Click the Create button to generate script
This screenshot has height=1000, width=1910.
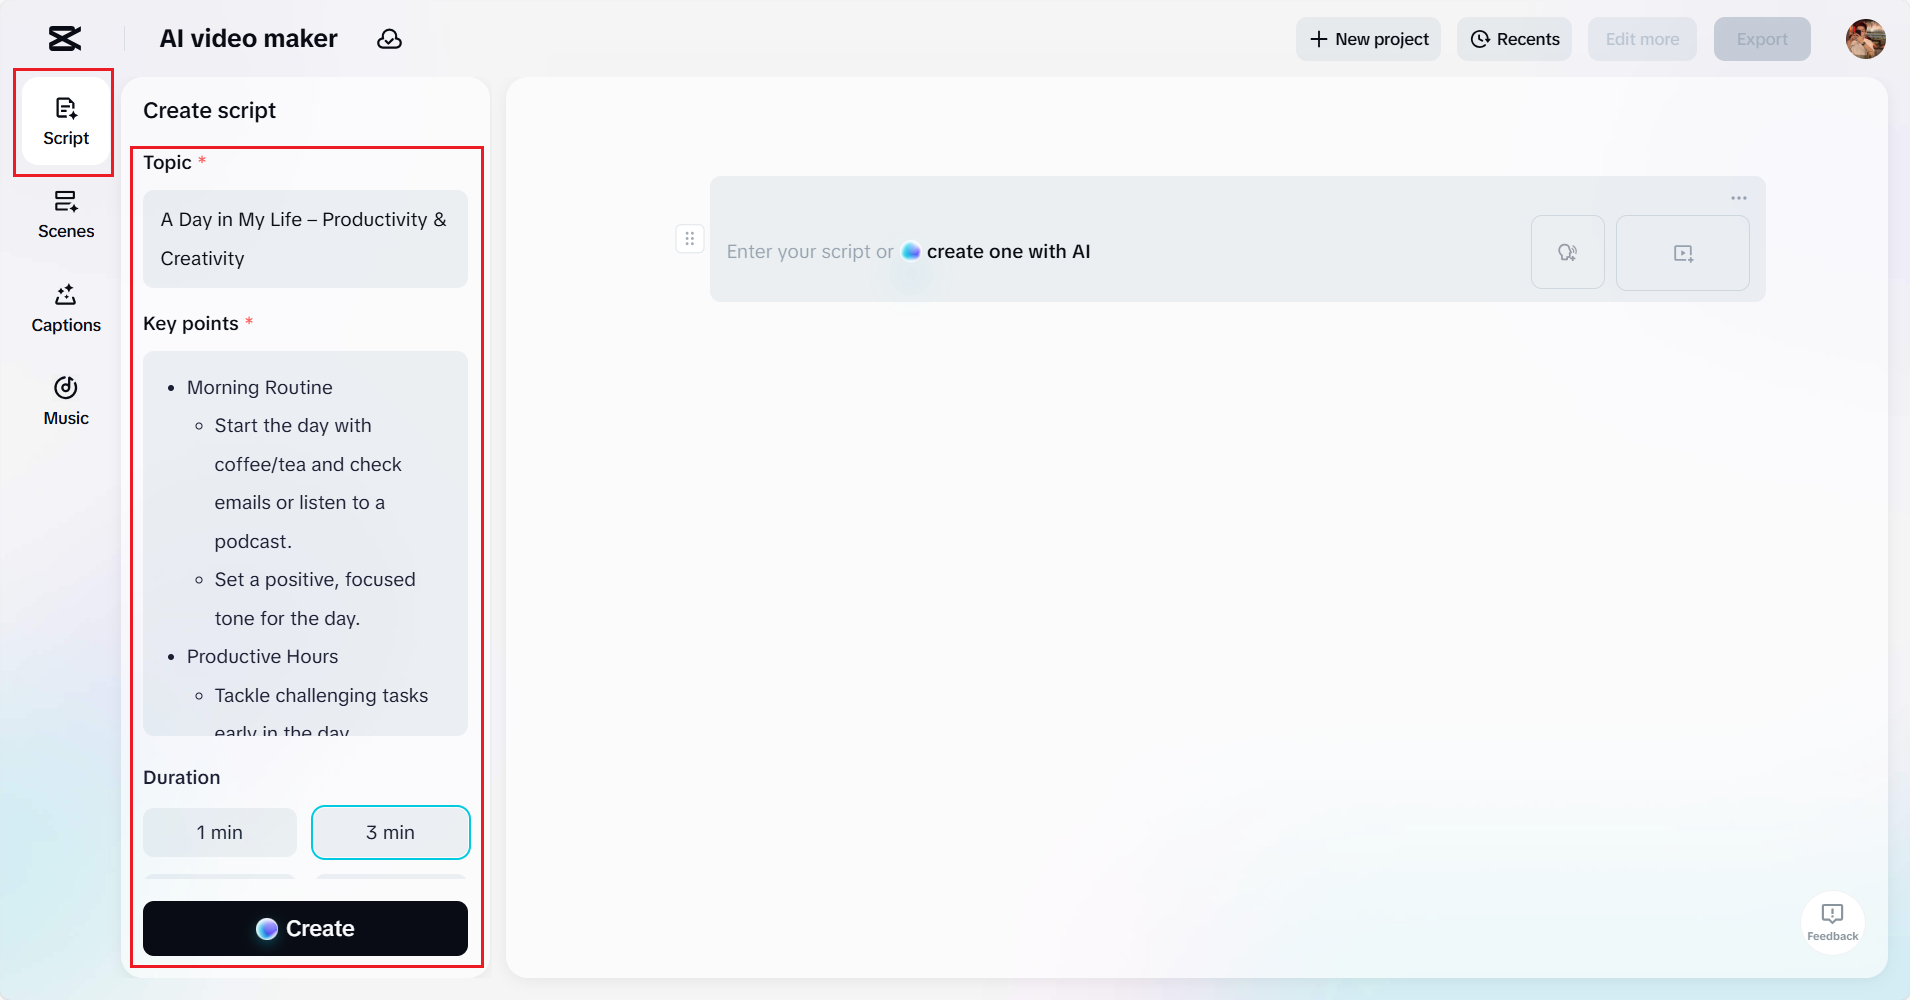305,928
